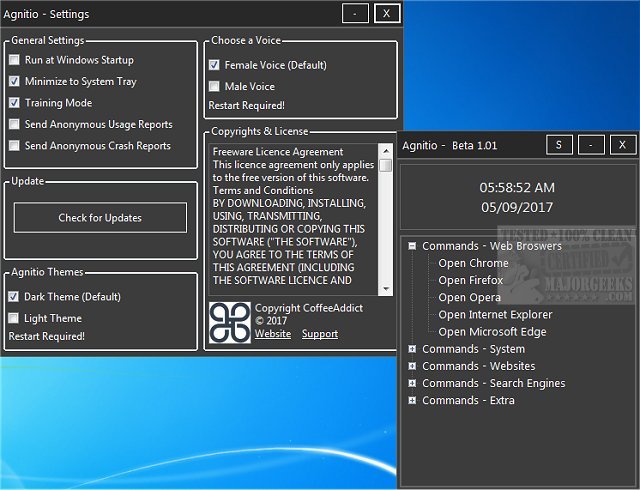This screenshot has height=490, width=640.
Task: Minimize the Agnitio Beta 1.01 window
Action: (x=591, y=145)
